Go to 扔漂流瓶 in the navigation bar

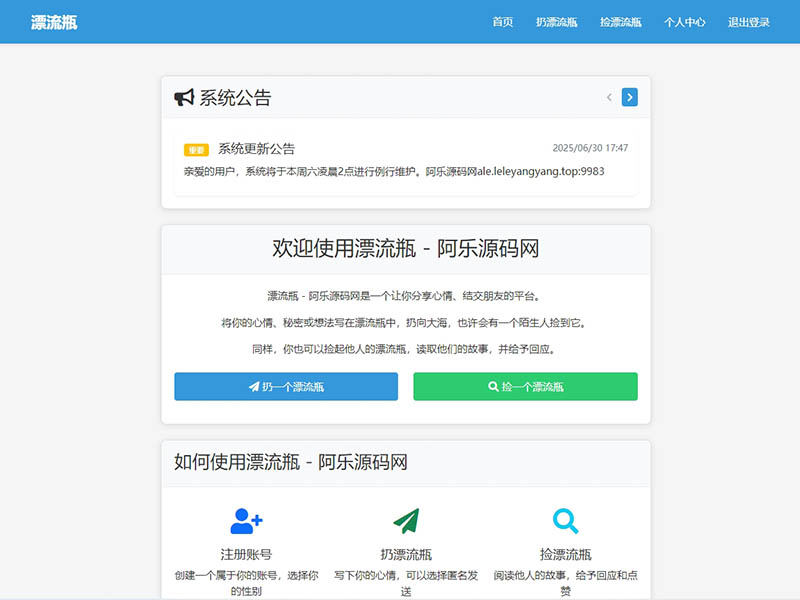point(557,22)
